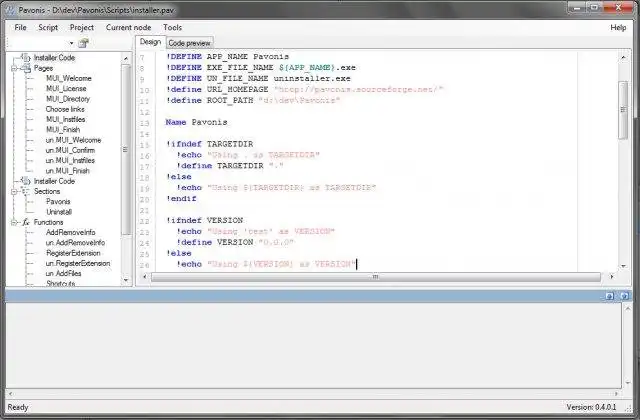Open the Project menu
Image resolution: width=640 pixels, height=420 pixels.
click(82, 27)
